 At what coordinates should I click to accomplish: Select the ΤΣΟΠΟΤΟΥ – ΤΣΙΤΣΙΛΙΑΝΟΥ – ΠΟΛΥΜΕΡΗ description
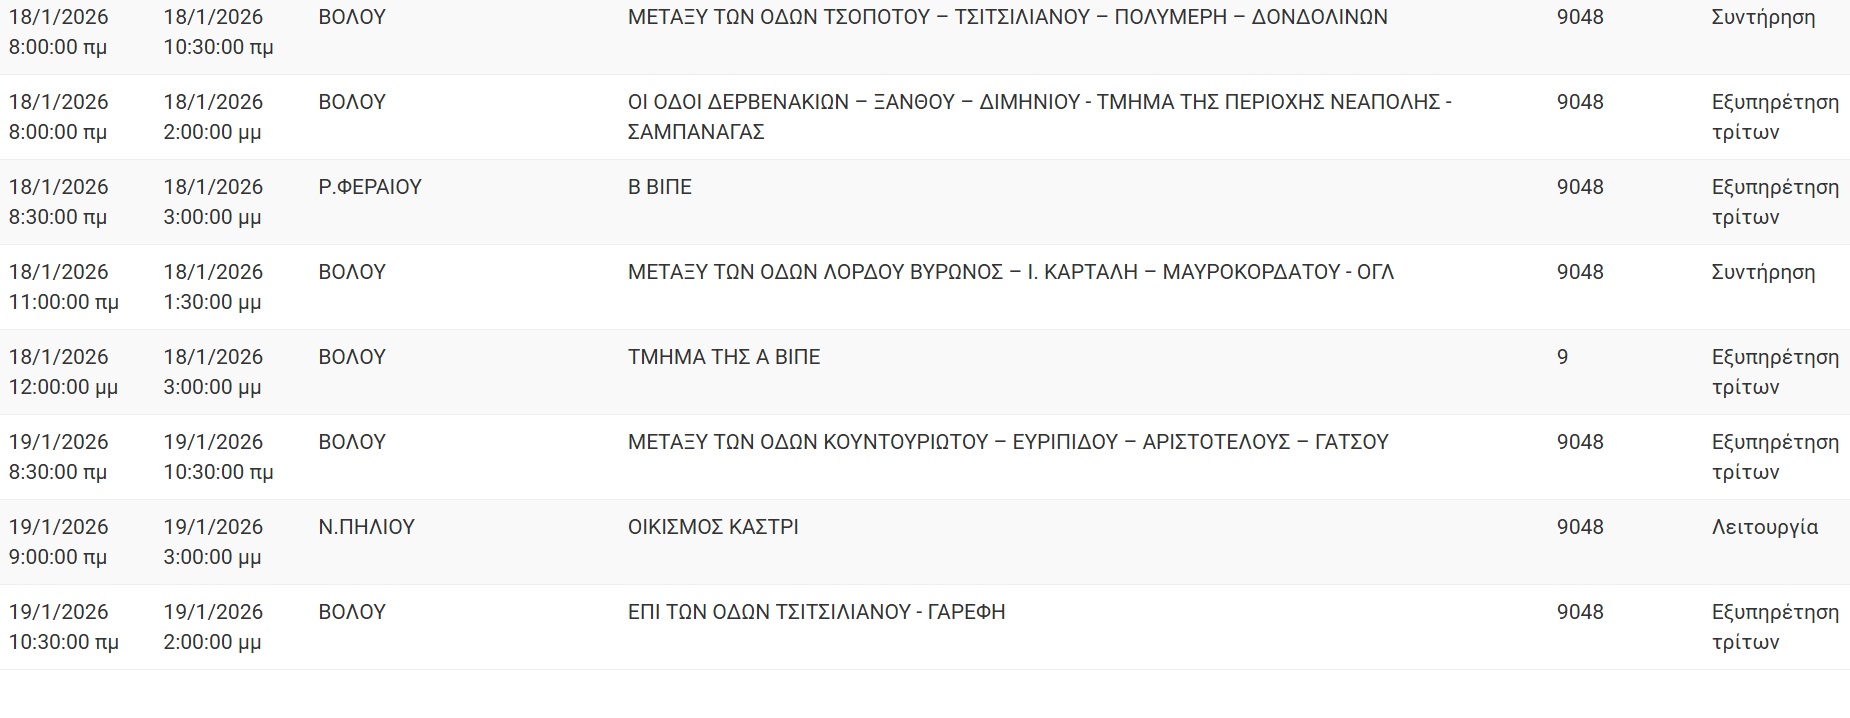(x=1007, y=17)
